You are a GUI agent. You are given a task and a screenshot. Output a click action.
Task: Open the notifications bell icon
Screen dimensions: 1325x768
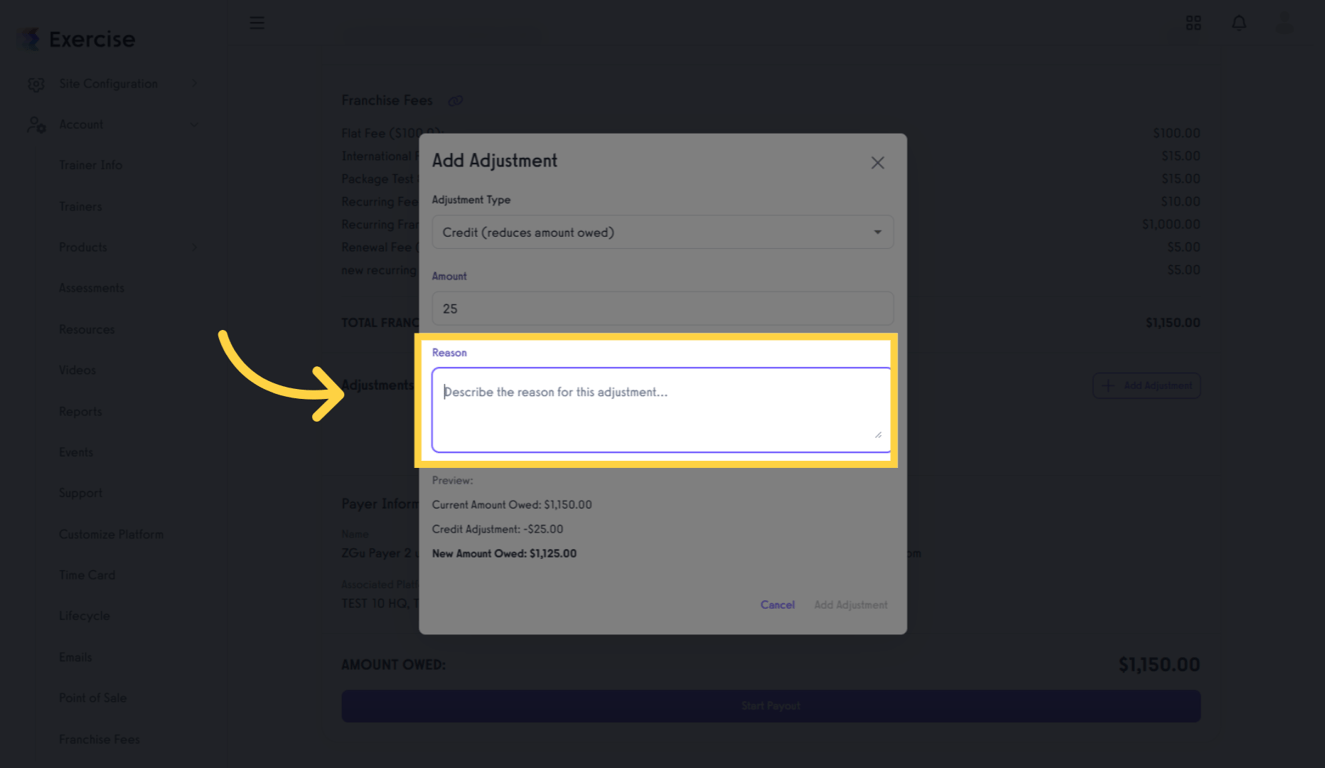1239,22
